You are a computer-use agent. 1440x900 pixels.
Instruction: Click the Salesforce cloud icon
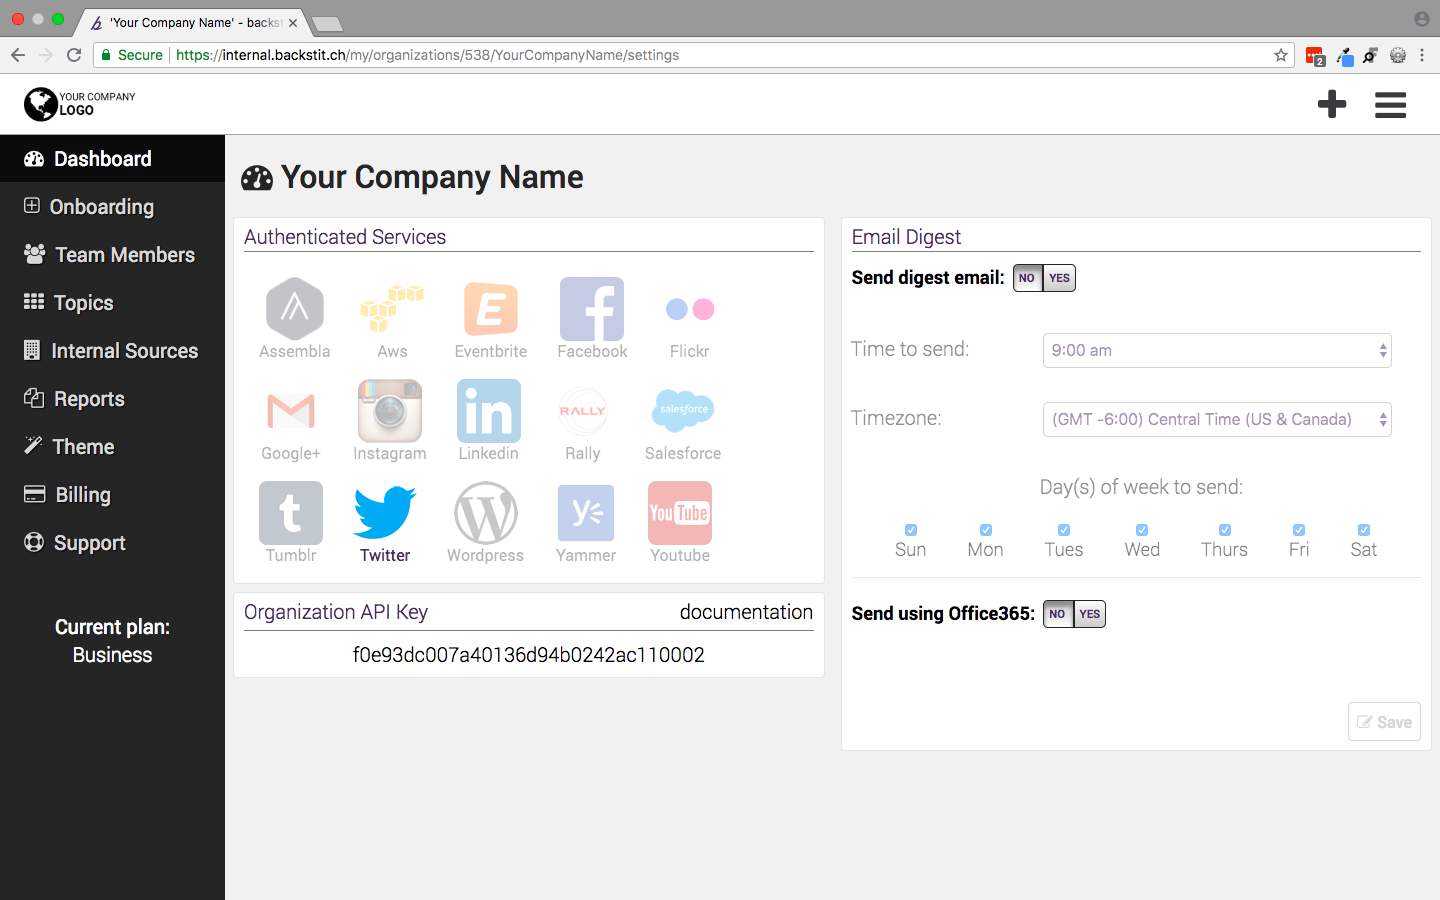(683, 411)
